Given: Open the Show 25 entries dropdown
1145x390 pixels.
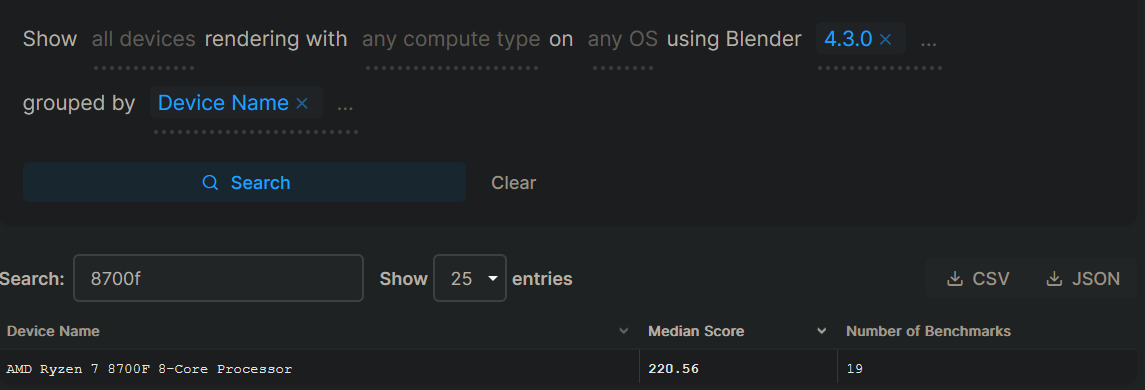Looking at the screenshot, I should pyautogui.click(x=470, y=278).
